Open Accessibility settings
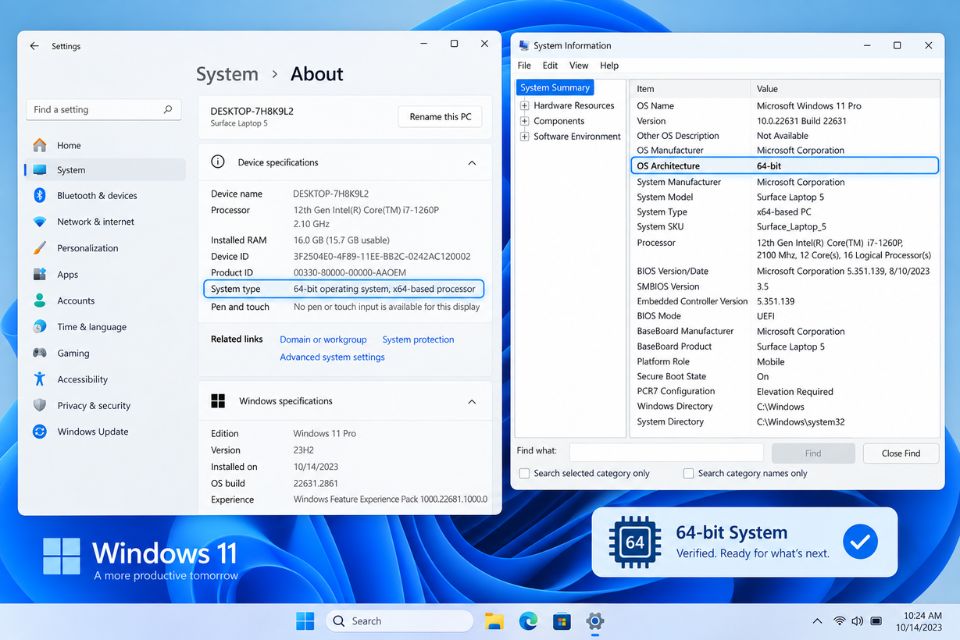 click(82, 380)
